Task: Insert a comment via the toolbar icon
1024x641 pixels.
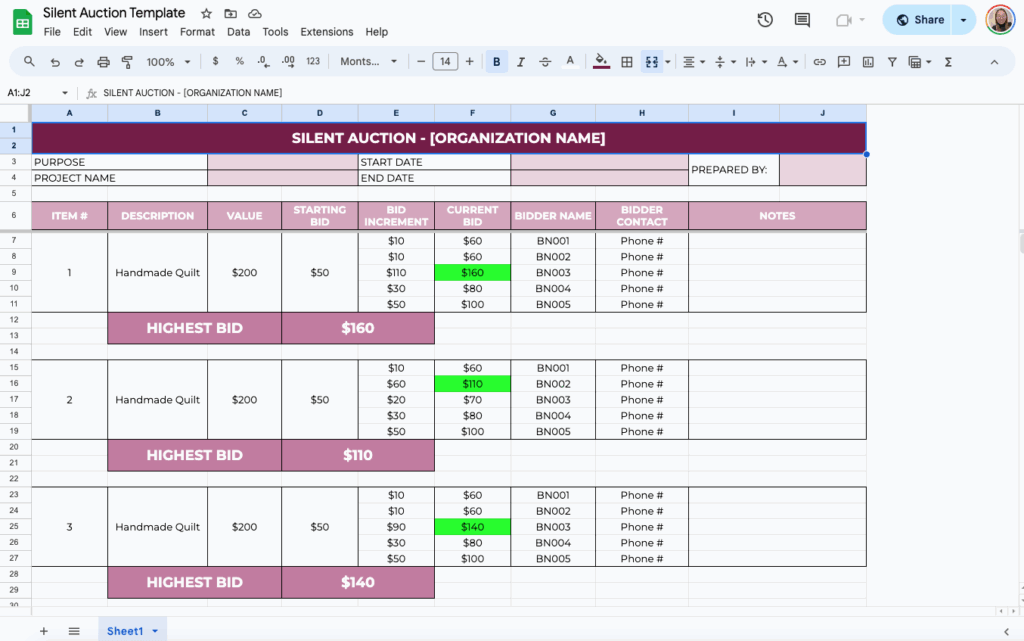Action: click(843, 61)
